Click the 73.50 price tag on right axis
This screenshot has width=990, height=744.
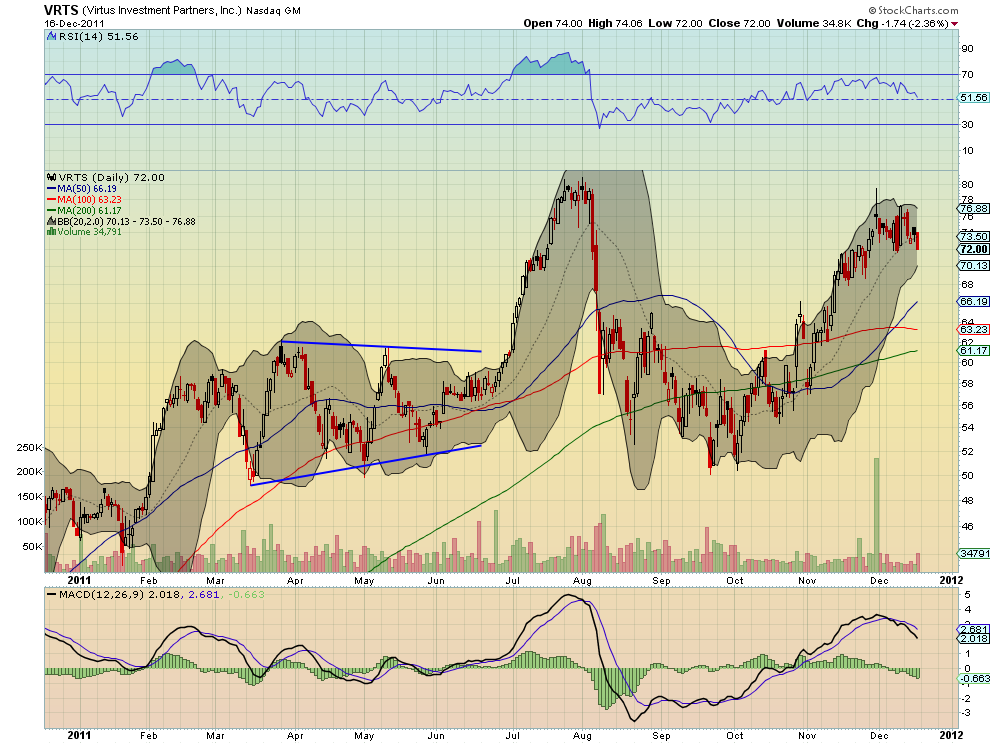pyautogui.click(x=974, y=236)
